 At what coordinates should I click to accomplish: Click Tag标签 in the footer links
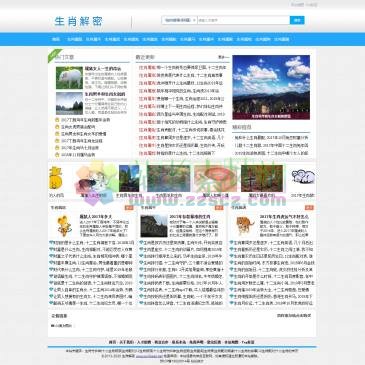pos(248,342)
